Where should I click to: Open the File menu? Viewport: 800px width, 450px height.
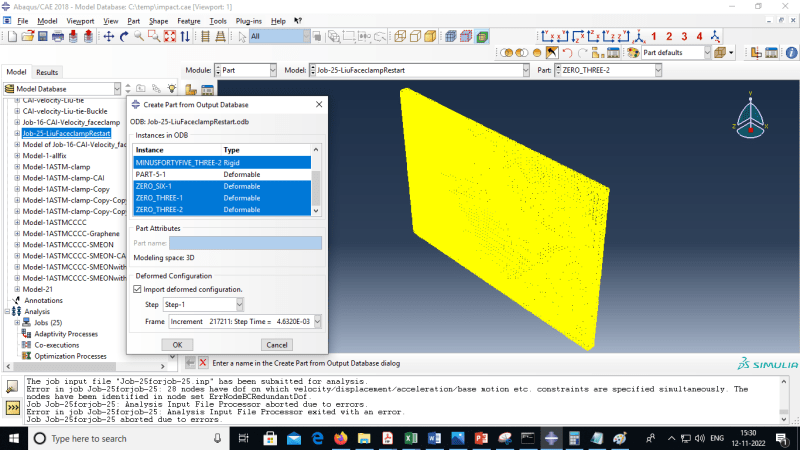click(23, 21)
